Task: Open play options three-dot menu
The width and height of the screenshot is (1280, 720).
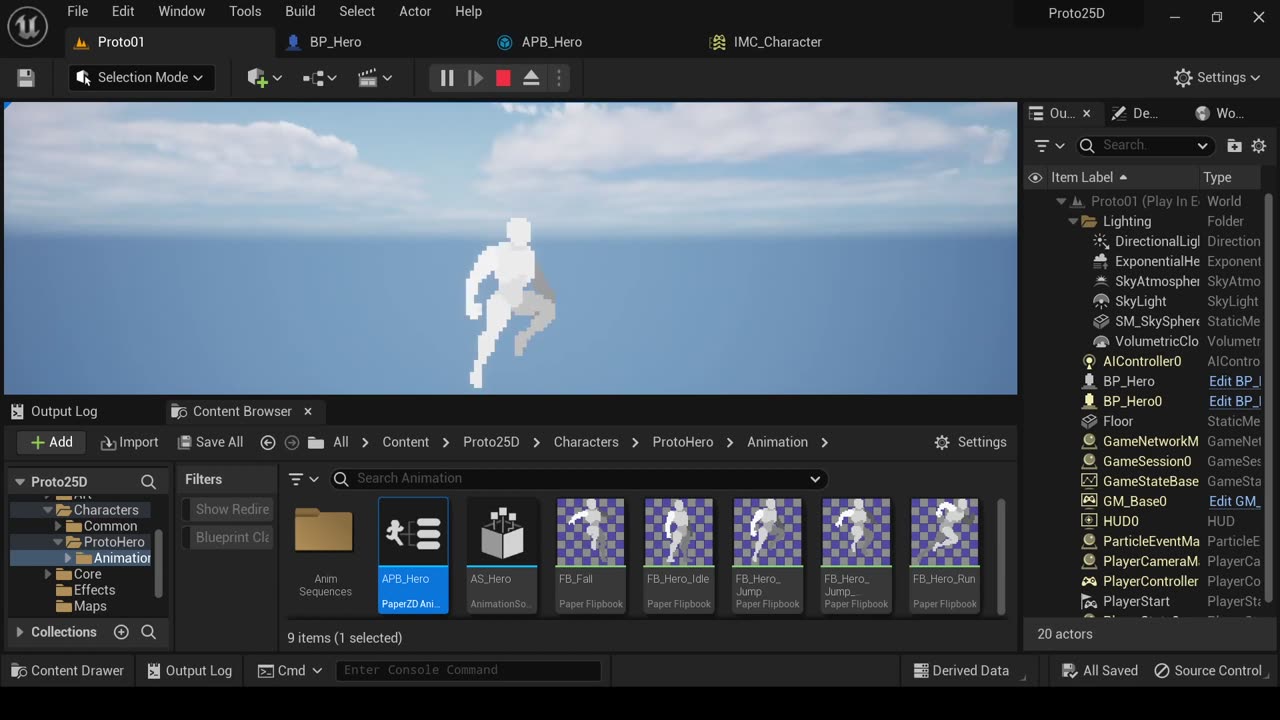Action: (x=559, y=78)
